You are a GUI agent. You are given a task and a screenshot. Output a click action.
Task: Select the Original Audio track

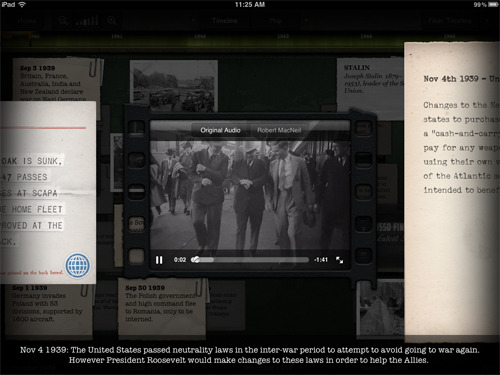tap(220, 130)
